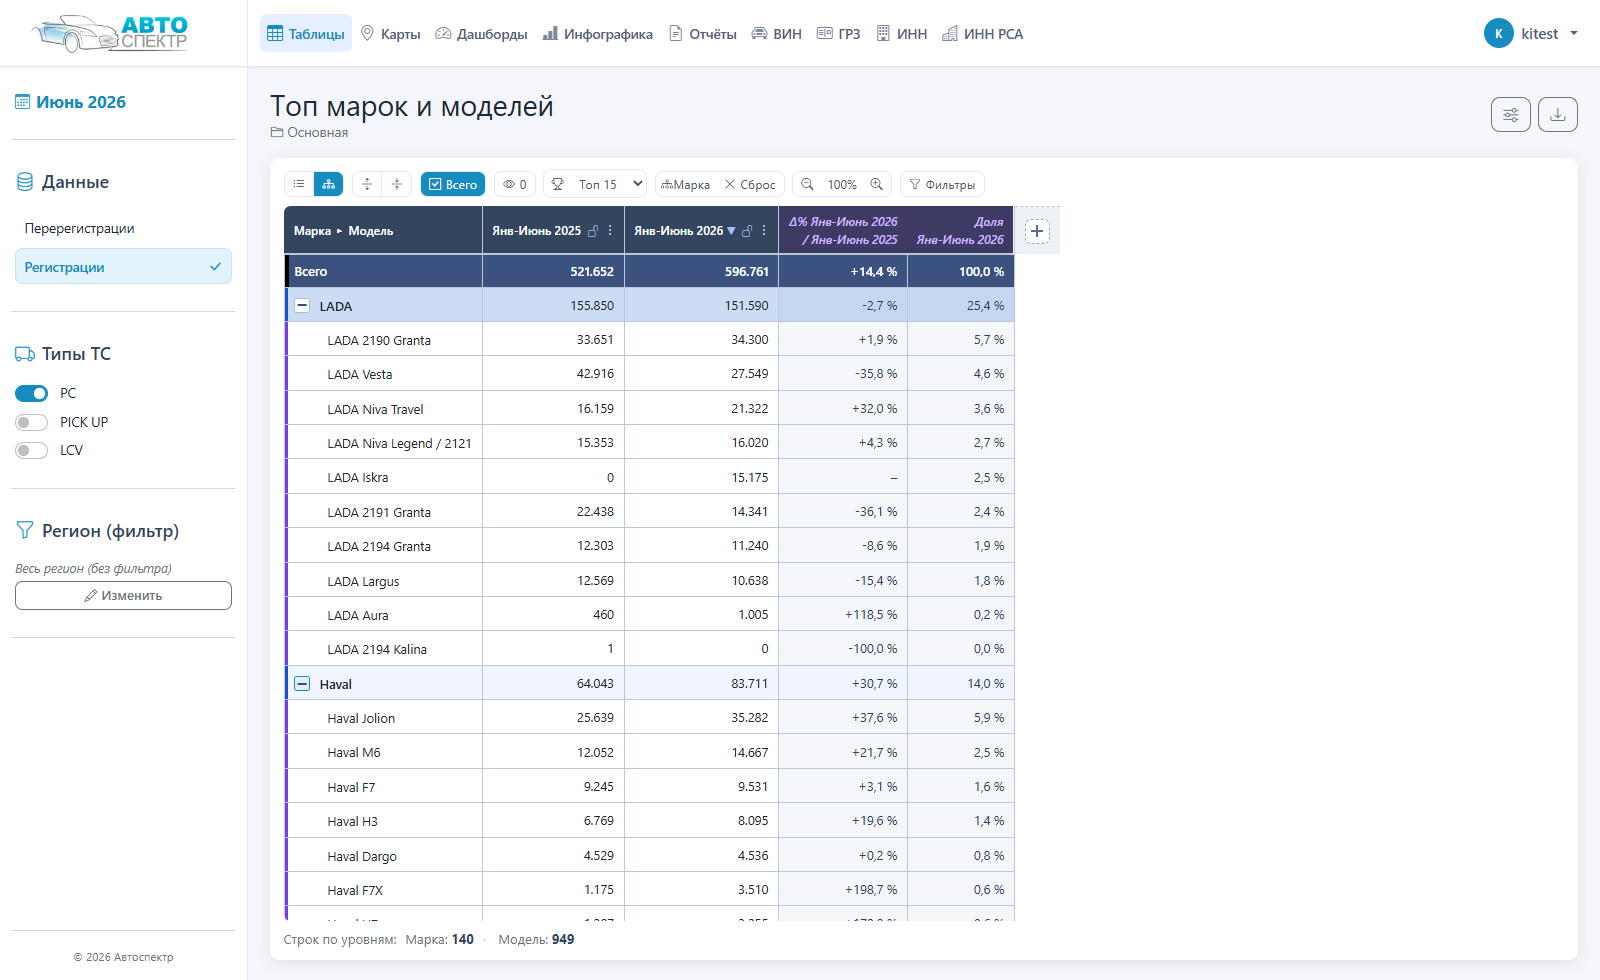Switch to Инфографика
The width and height of the screenshot is (1600, 980).
pyautogui.click(x=598, y=33)
